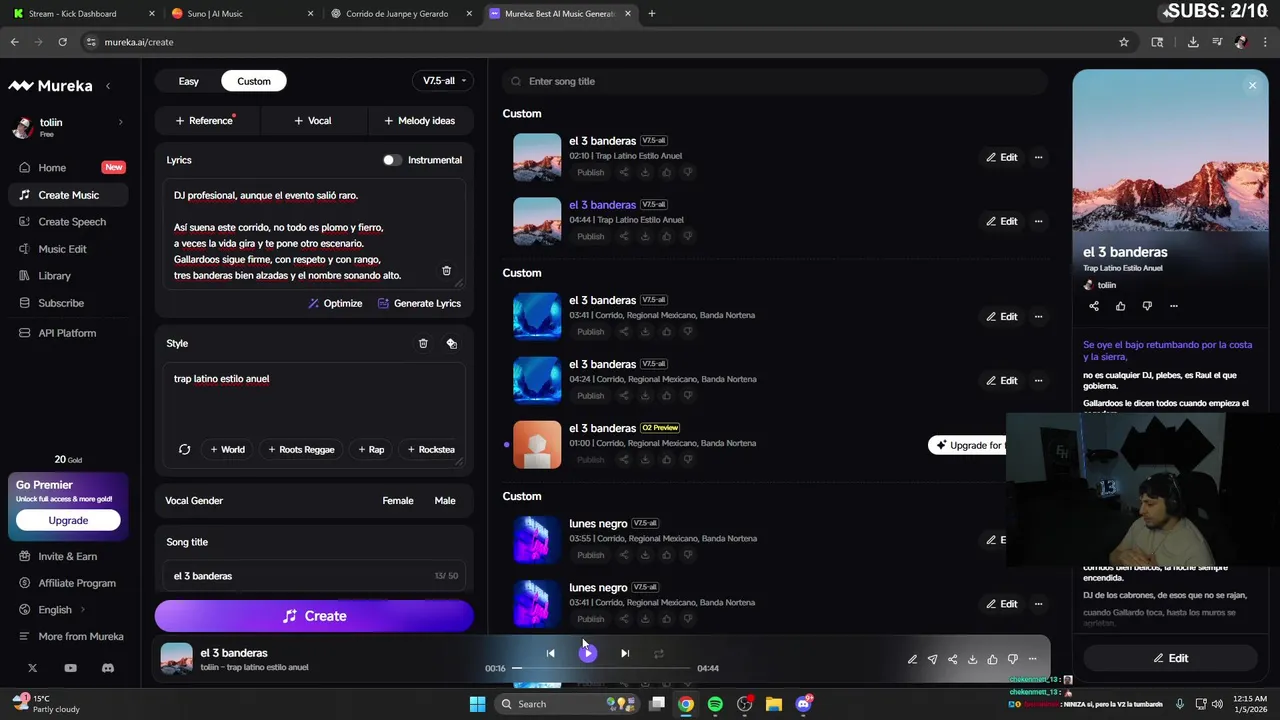Collapse the Mureka sidebar chevron
The height and width of the screenshot is (720, 1280).
point(108,86)
